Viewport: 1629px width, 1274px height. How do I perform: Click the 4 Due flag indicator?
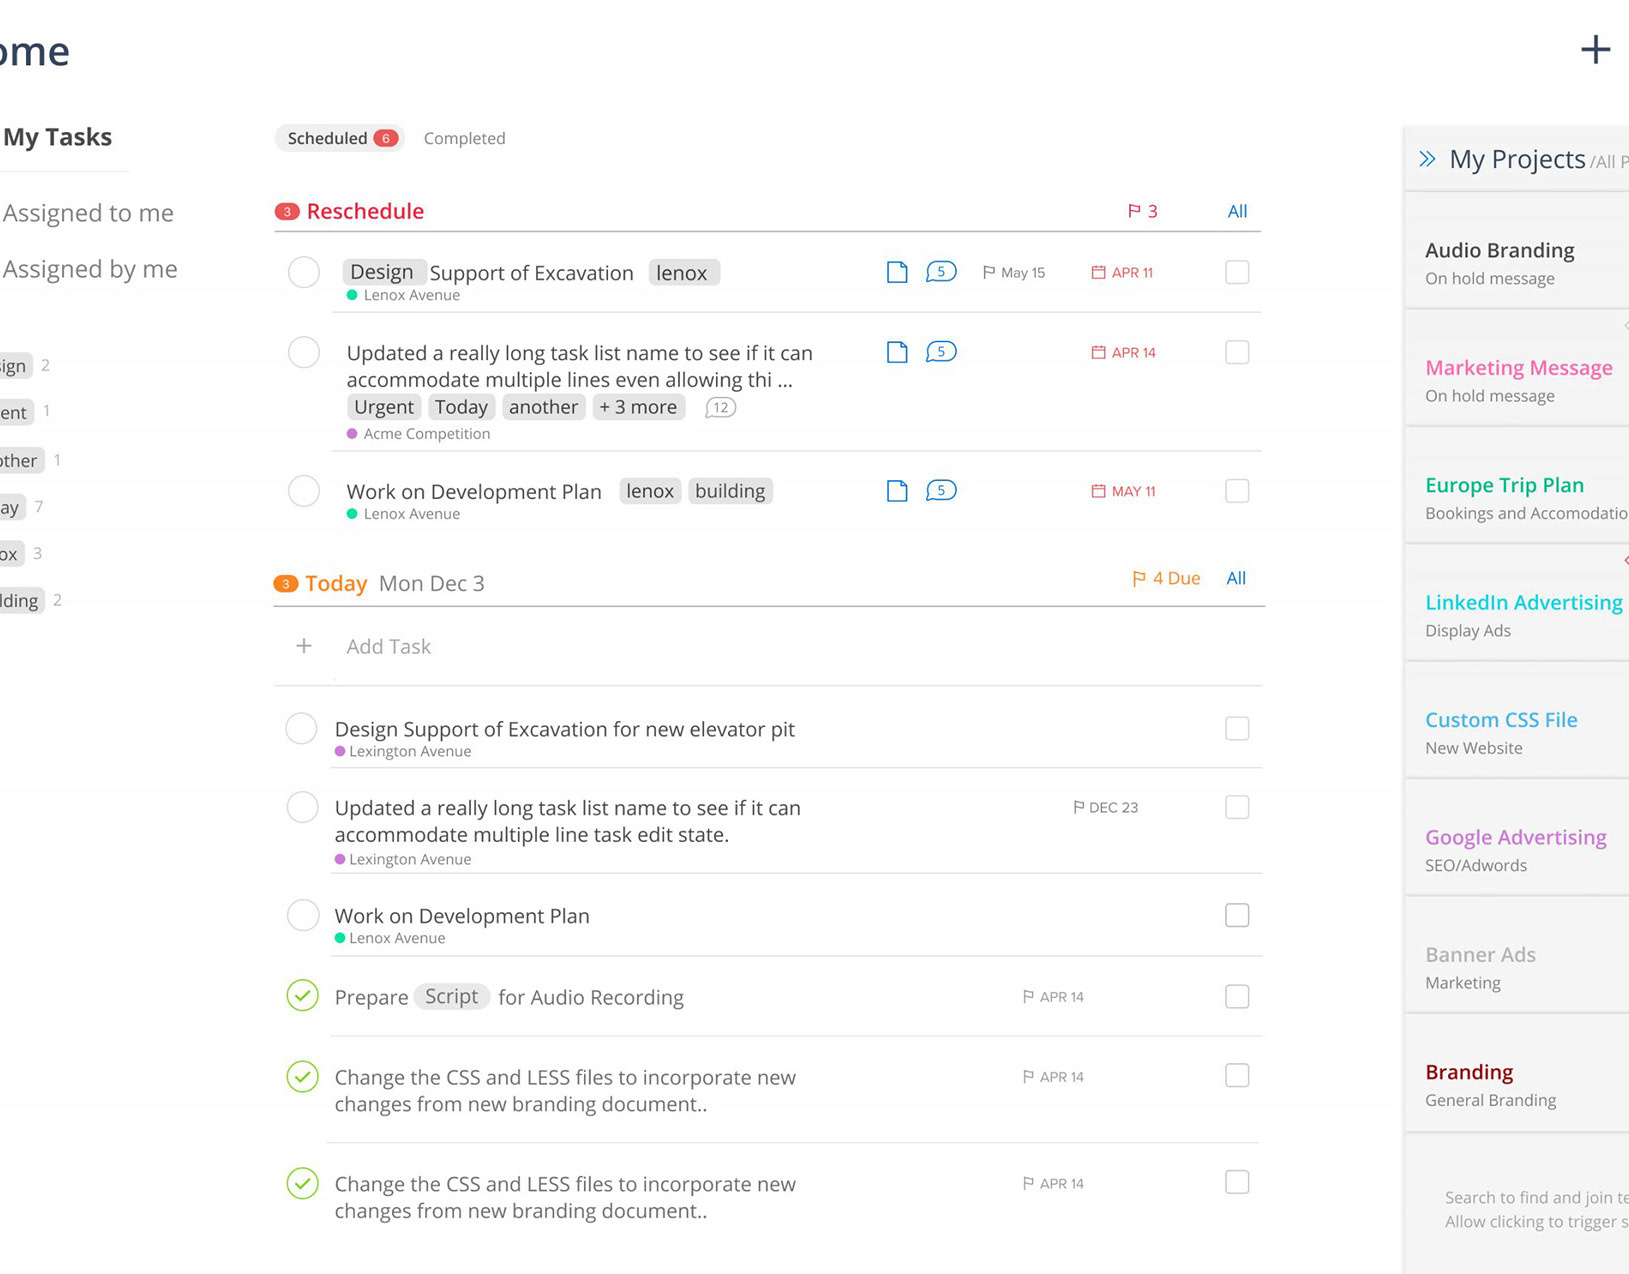coord(1166,578)
